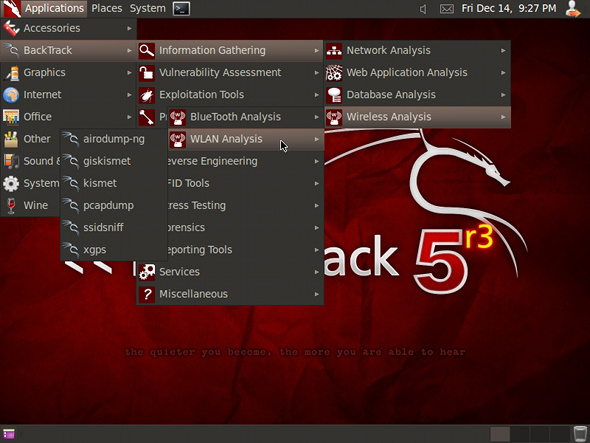Click the Accessories Swiss-knife icon
590x443 pixels.
point(11,28)
